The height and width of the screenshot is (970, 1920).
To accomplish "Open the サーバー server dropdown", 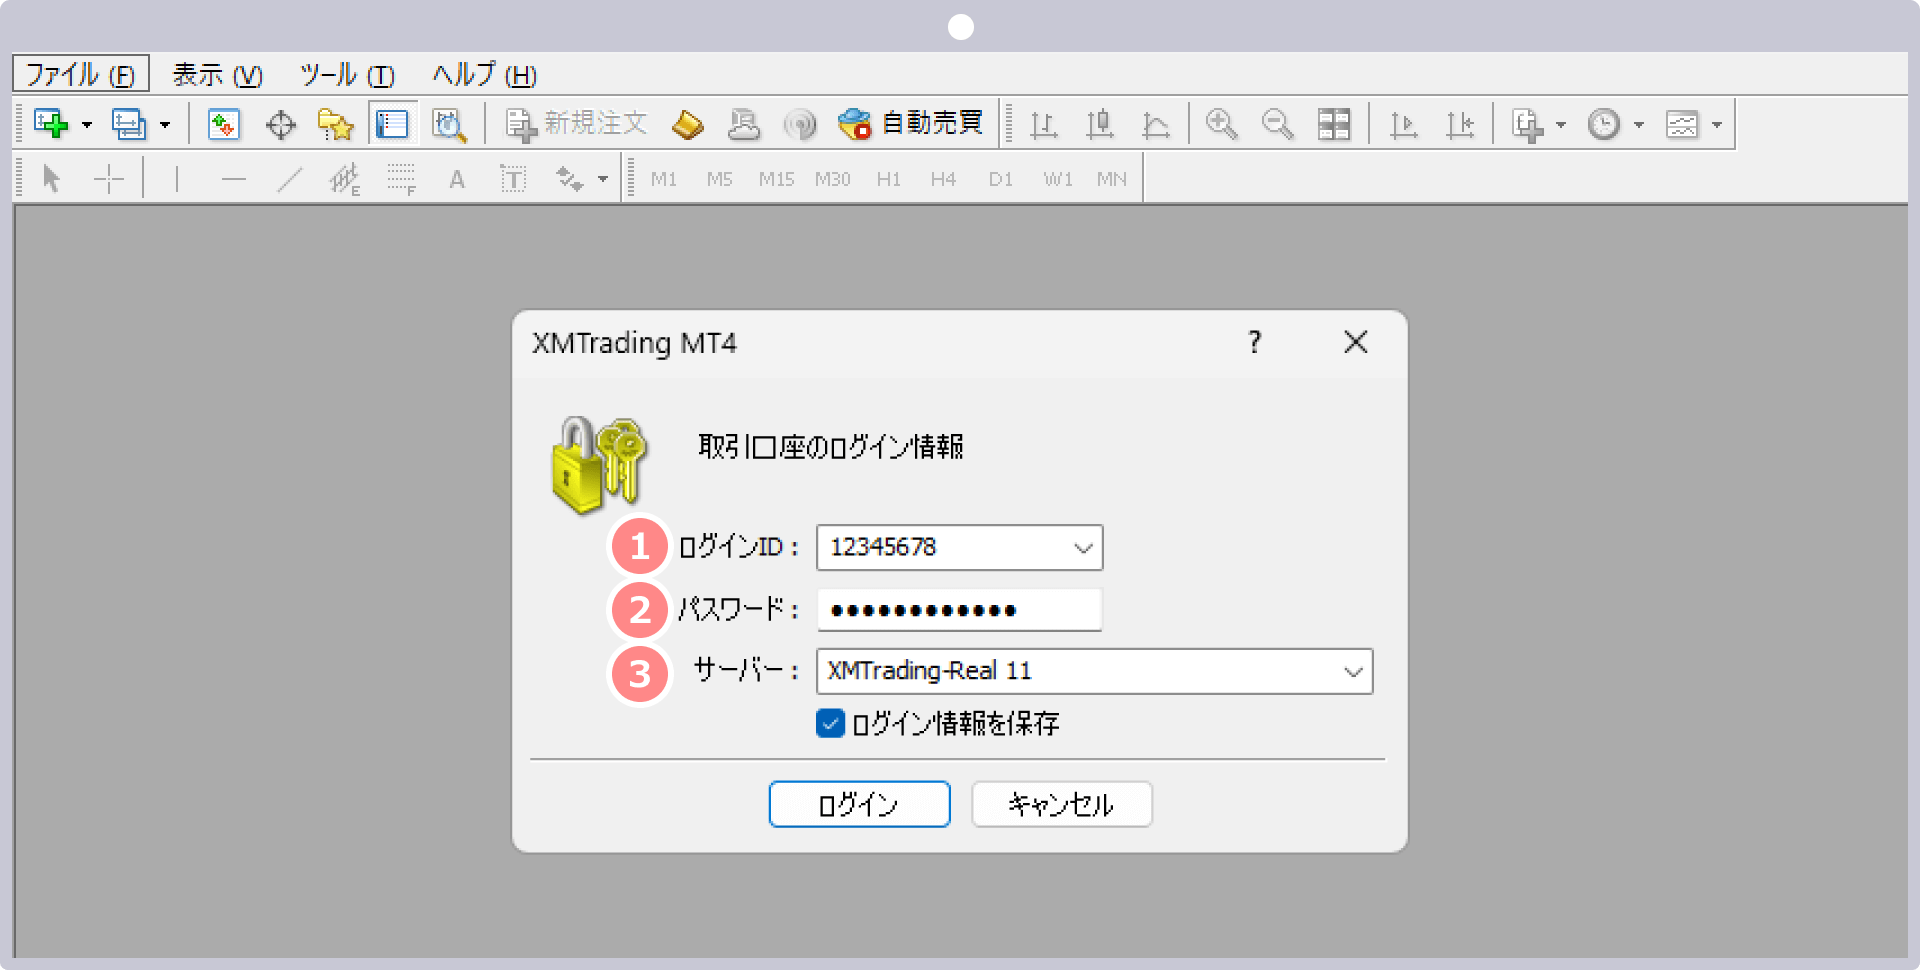I will [1354, 671].
